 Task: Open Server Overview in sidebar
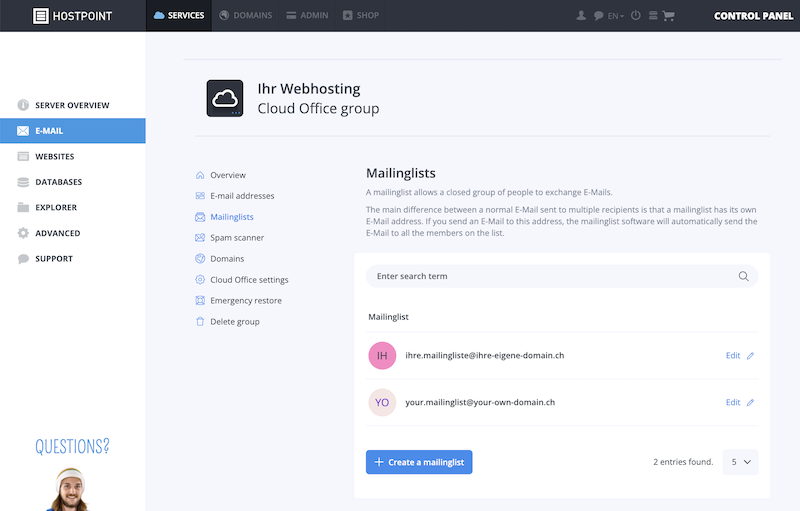point(72,105)
